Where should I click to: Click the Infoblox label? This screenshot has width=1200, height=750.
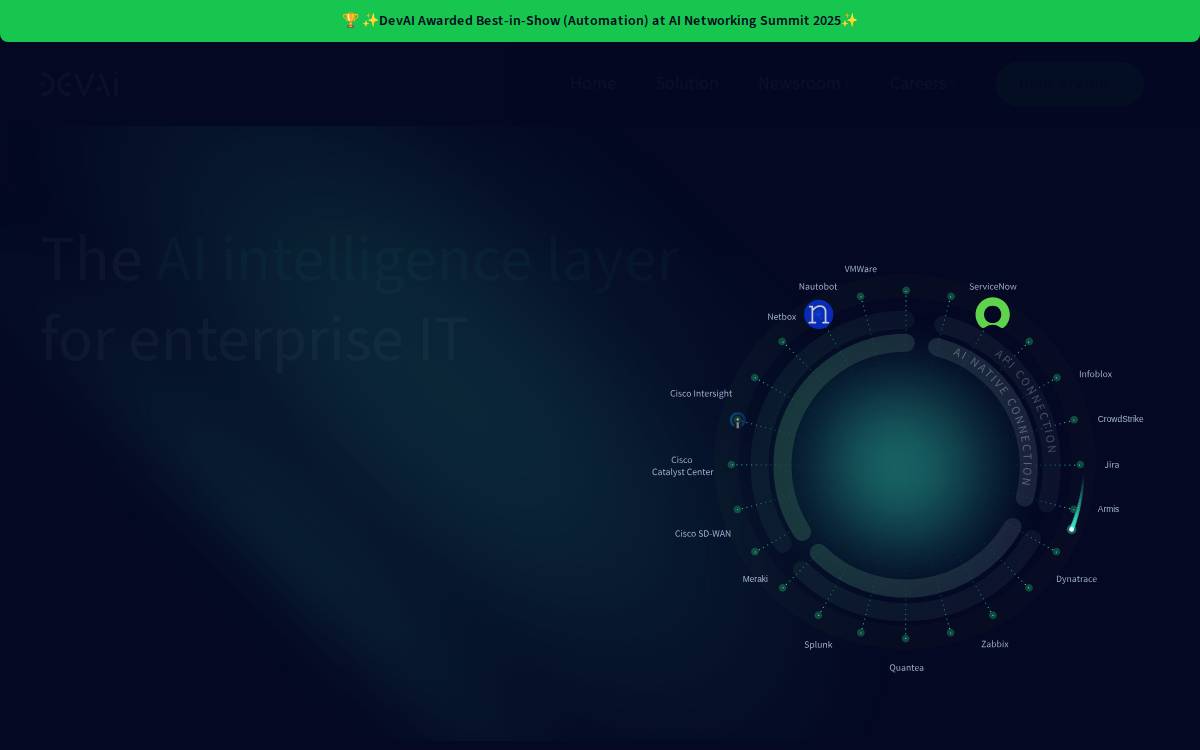tap(1095, 374)
